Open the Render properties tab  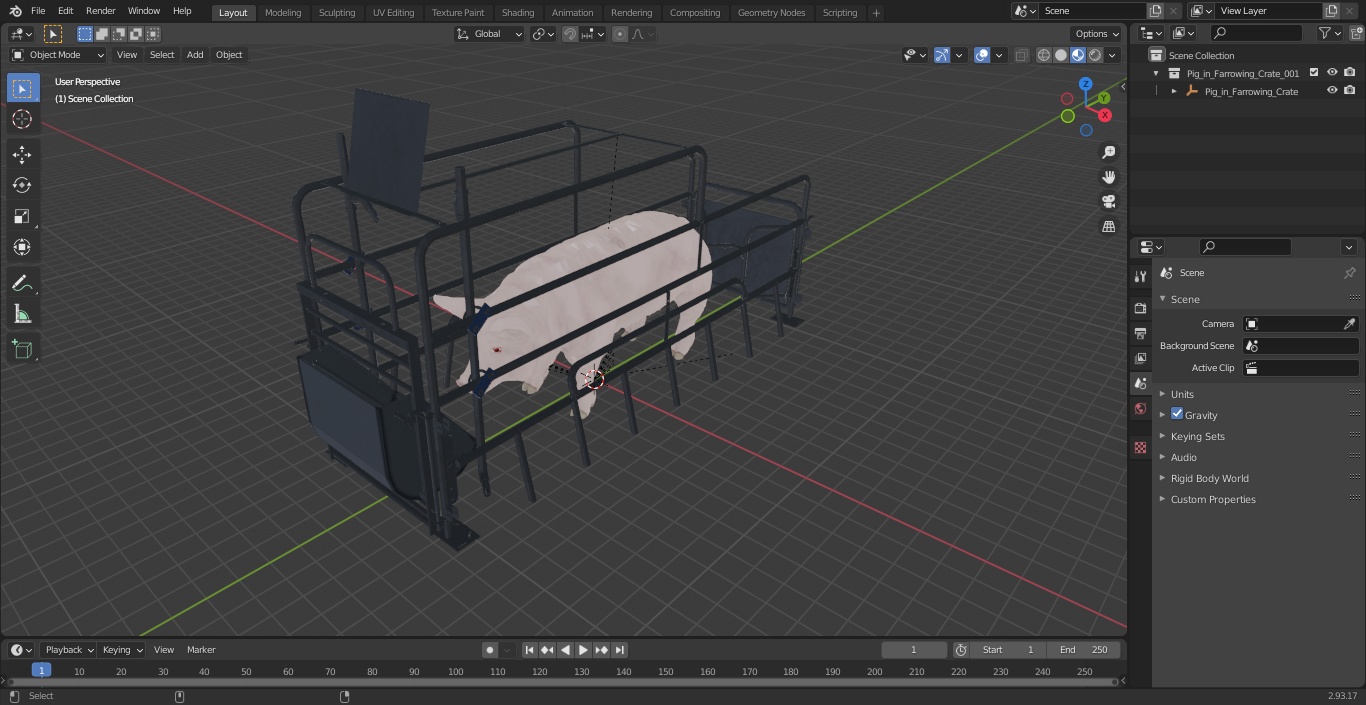(x=1140, y=308)
